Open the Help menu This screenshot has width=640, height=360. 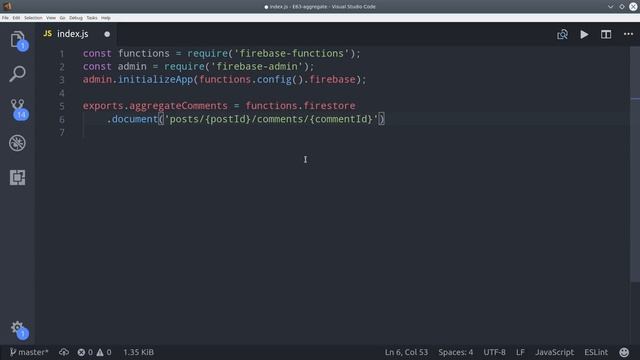pyautogui.click(x=106, y=18)
